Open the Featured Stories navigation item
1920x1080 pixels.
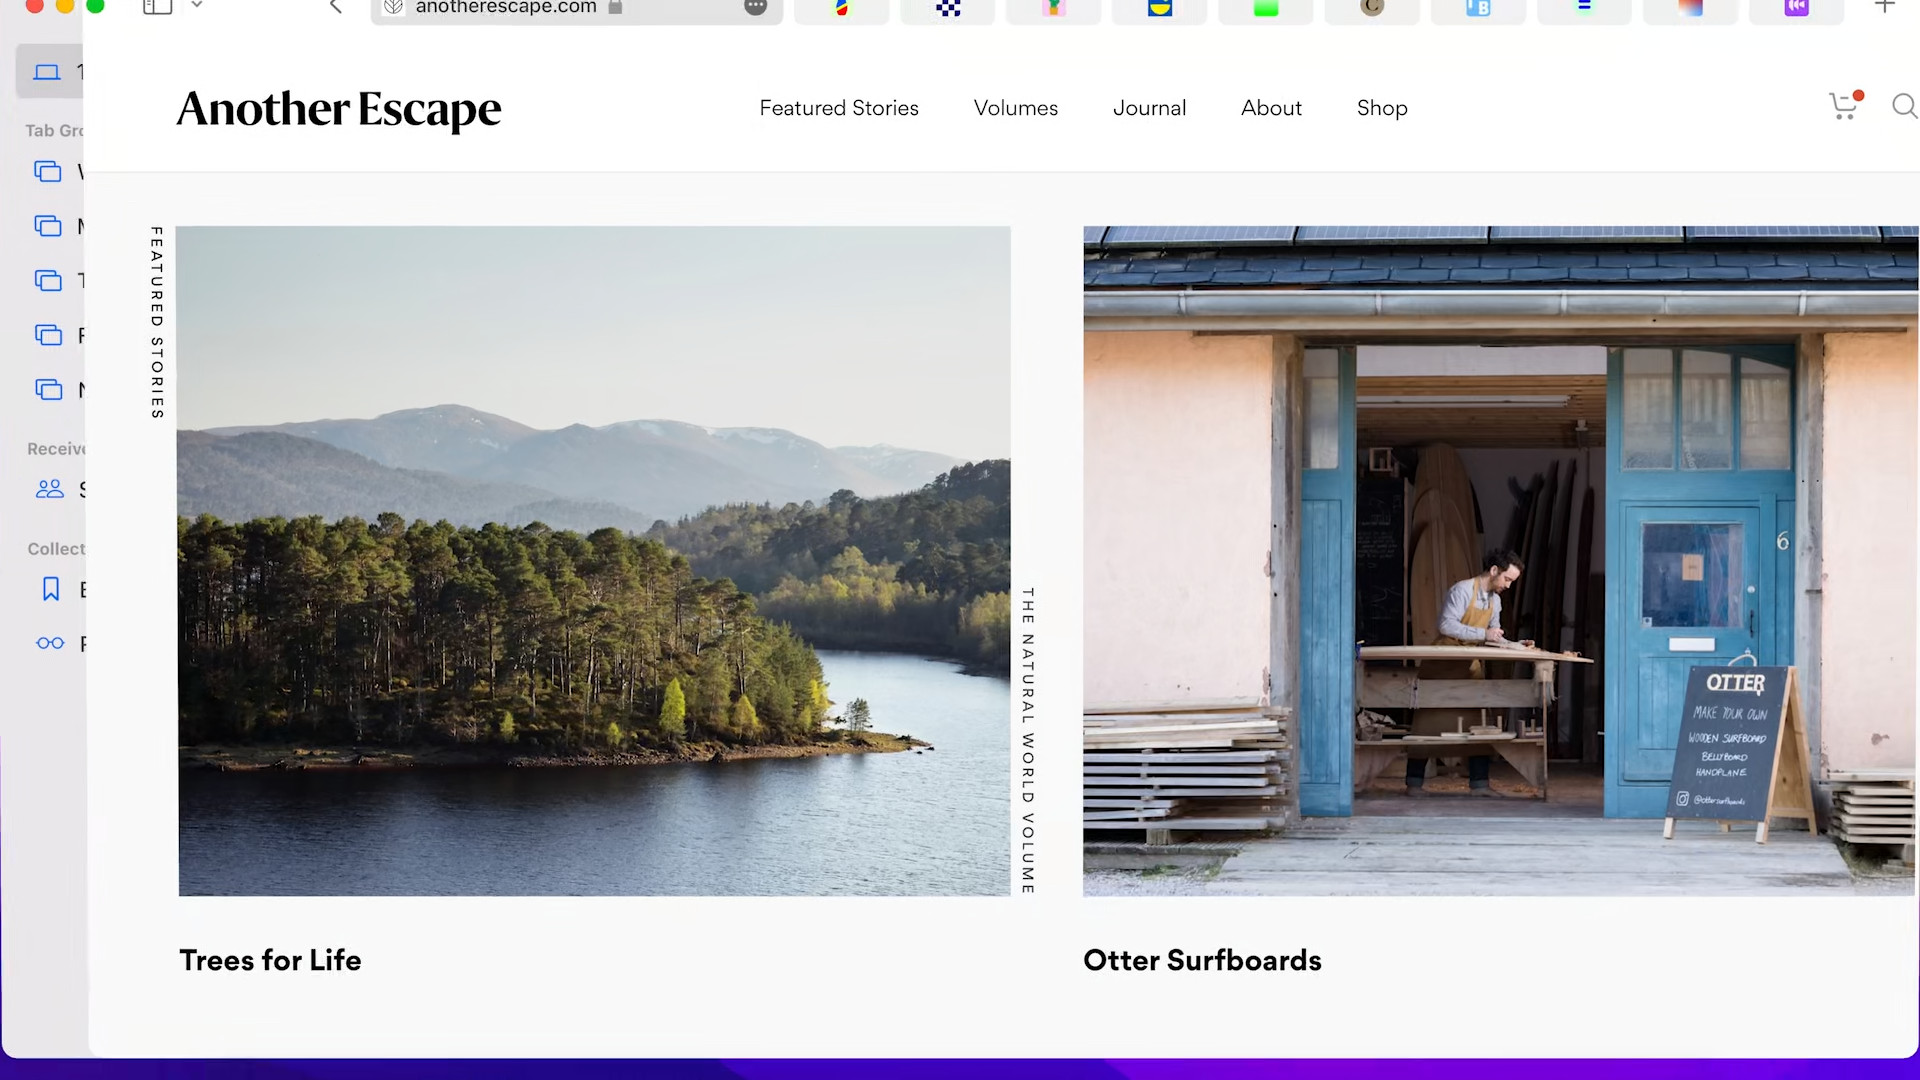click(x=838, y=107)
